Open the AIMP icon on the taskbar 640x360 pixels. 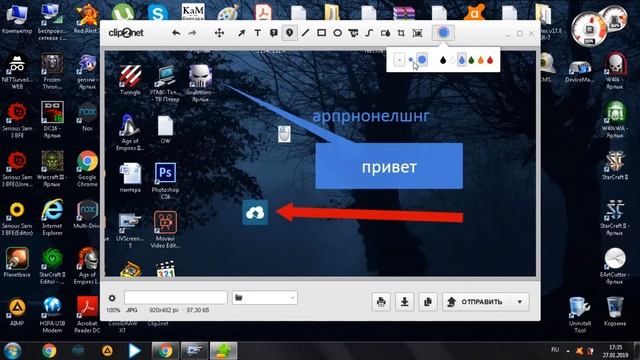[107, 351]
